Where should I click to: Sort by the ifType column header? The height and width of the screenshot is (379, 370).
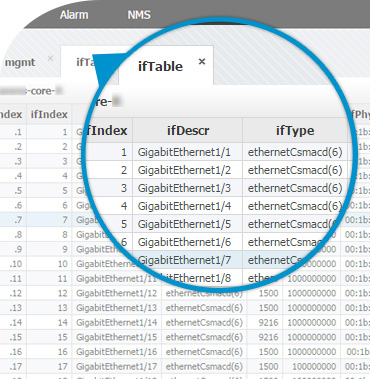pyautogui.click(x=295, y=130)
